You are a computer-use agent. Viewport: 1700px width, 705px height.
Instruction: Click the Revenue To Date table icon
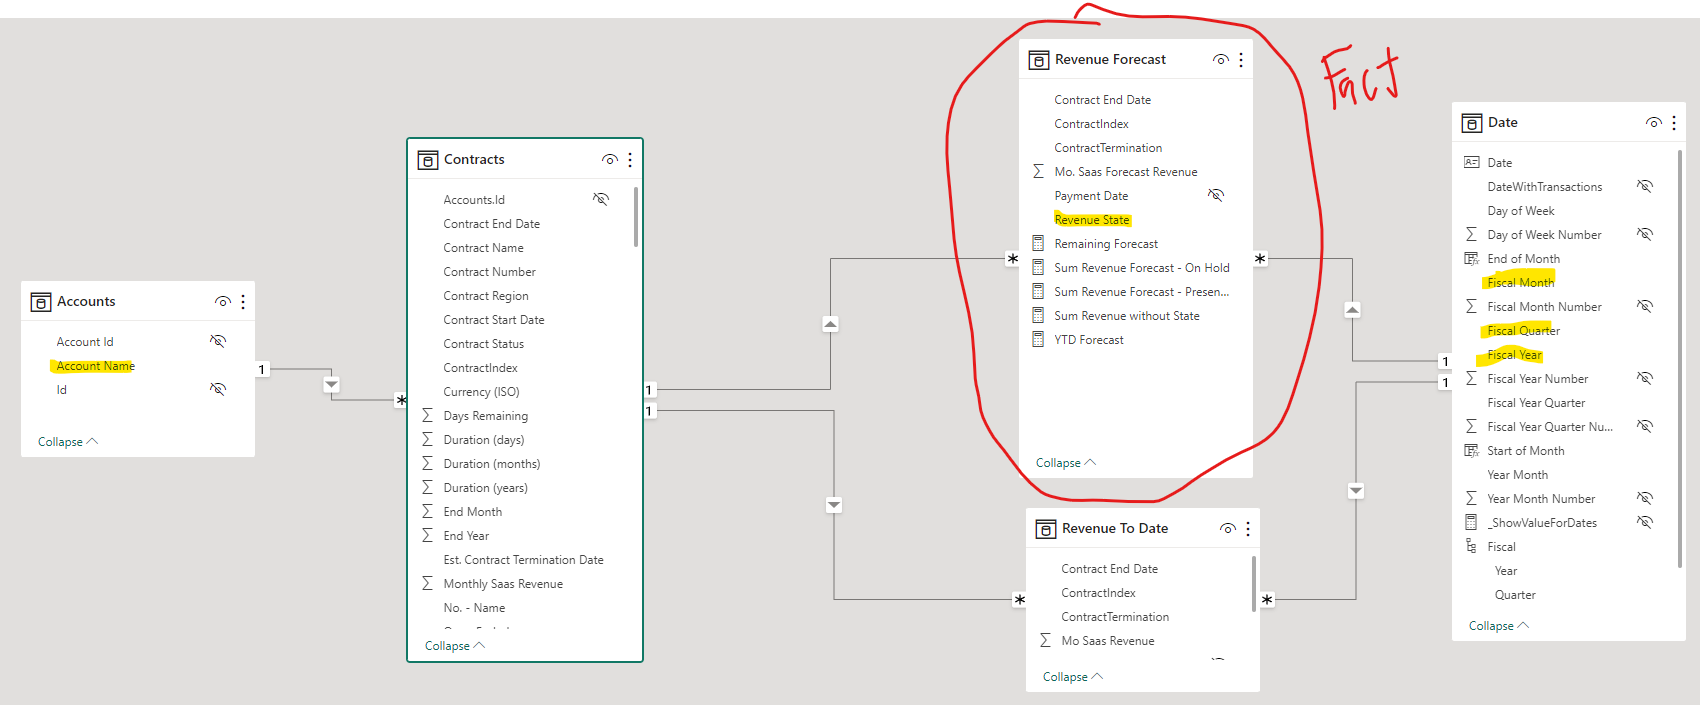click(1046, 529)
